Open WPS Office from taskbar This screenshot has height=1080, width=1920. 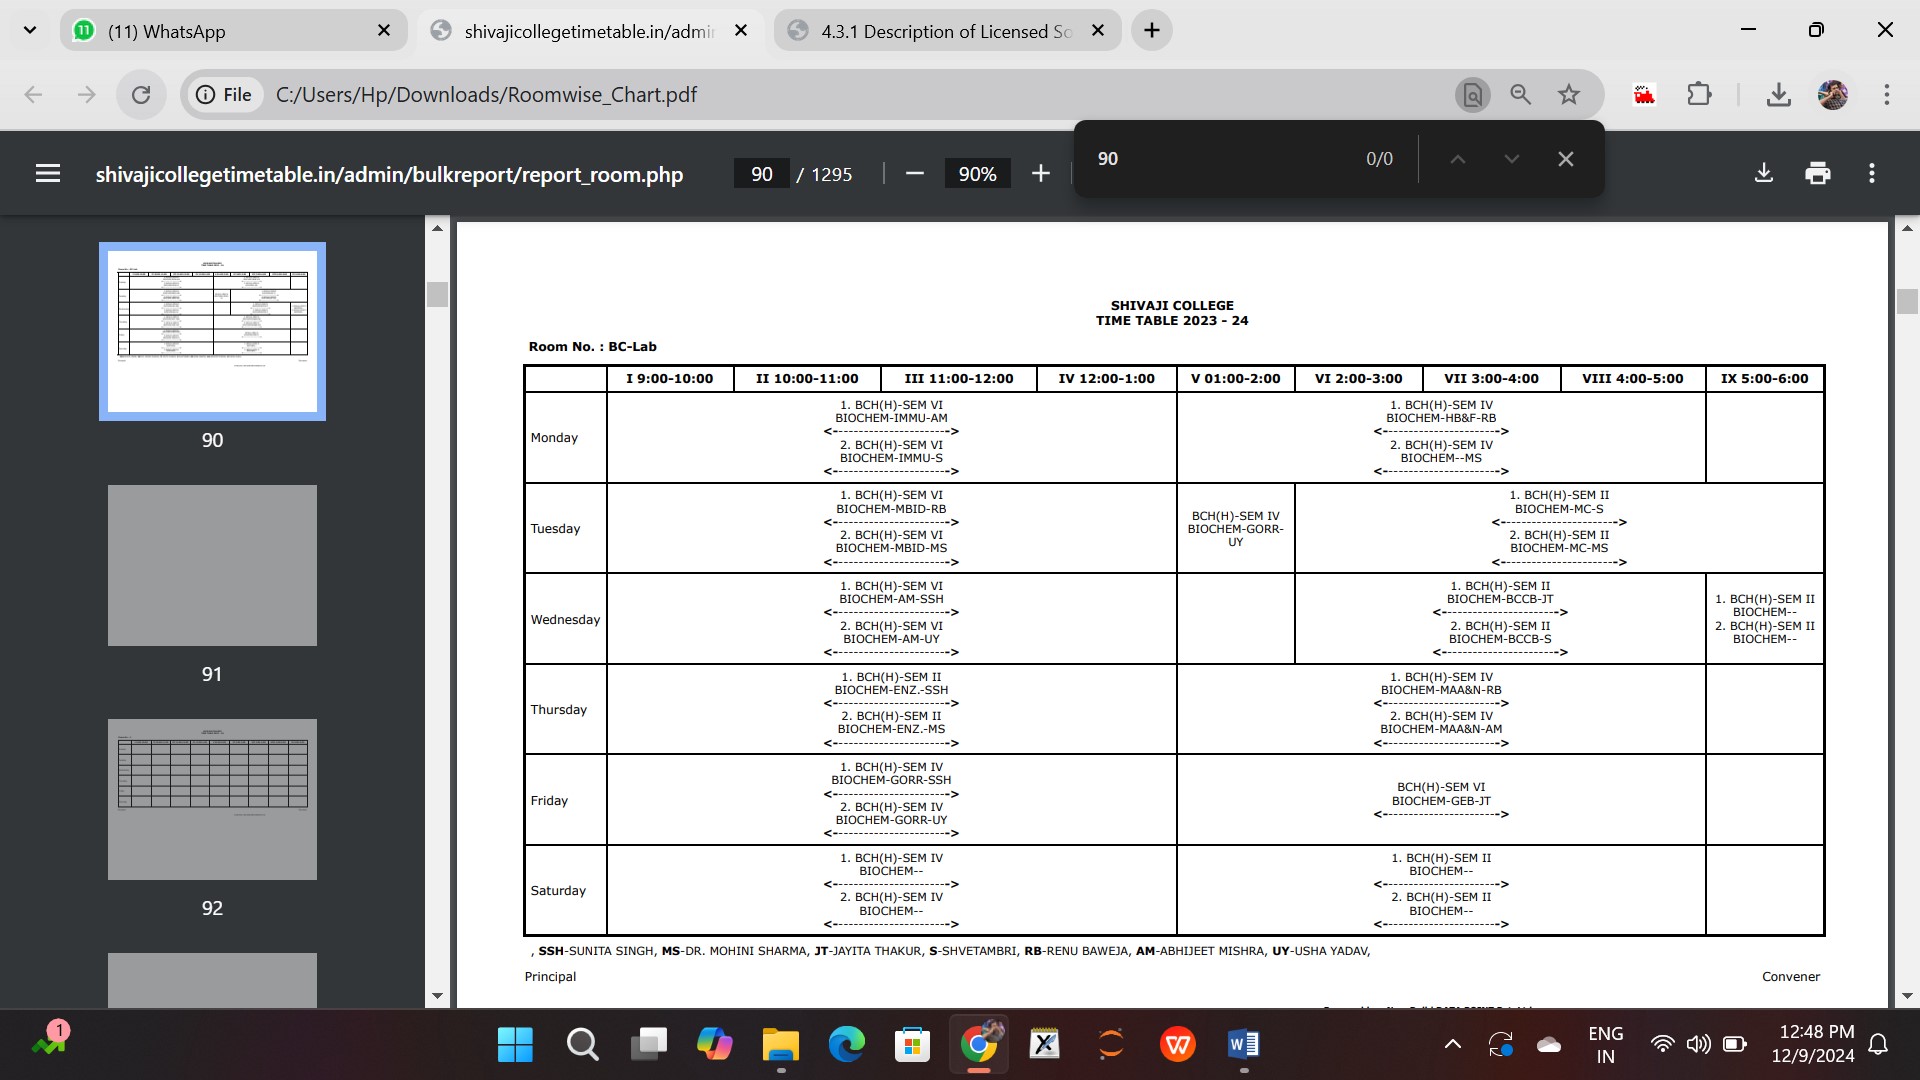click(1178, 1045)
